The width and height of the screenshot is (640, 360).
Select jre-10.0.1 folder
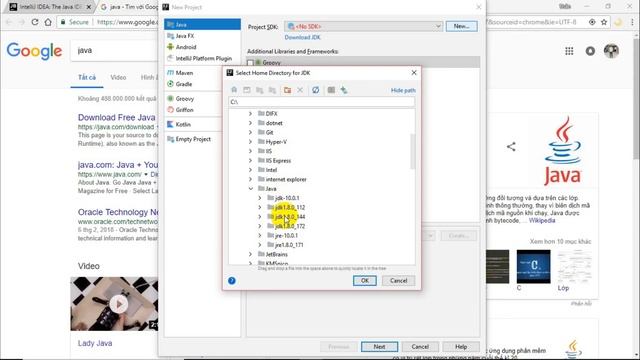286,236
